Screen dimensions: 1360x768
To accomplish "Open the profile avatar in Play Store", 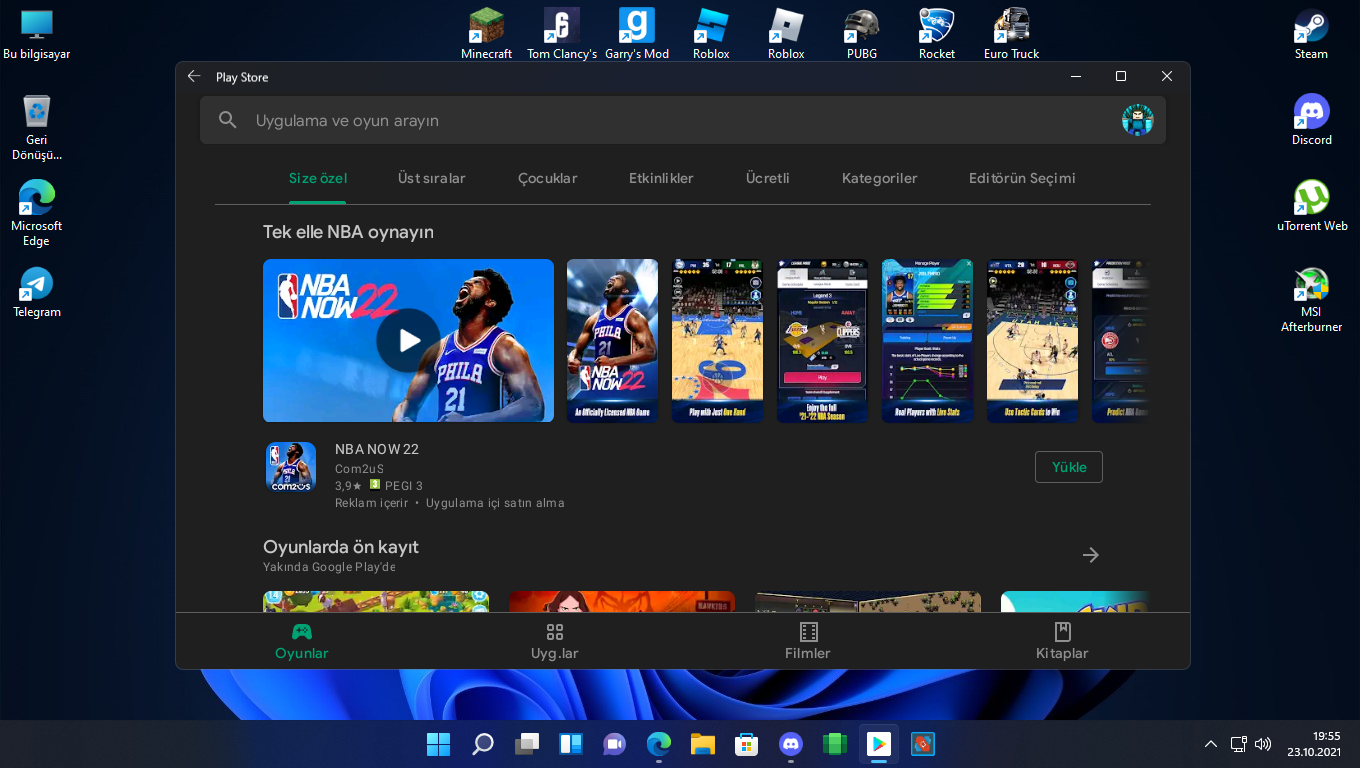I will [x=1137, y=120].
